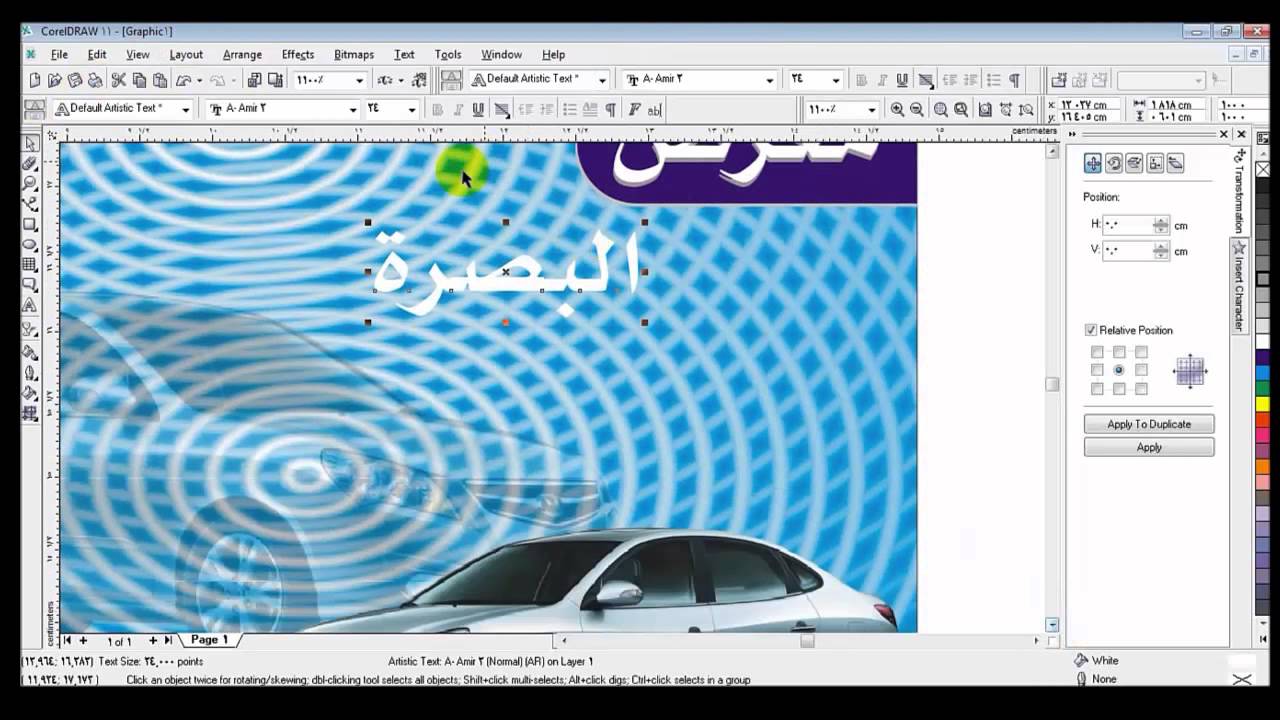Select the Pick tool in the toolbox
1280x720 pixels.
coord(30,143)
